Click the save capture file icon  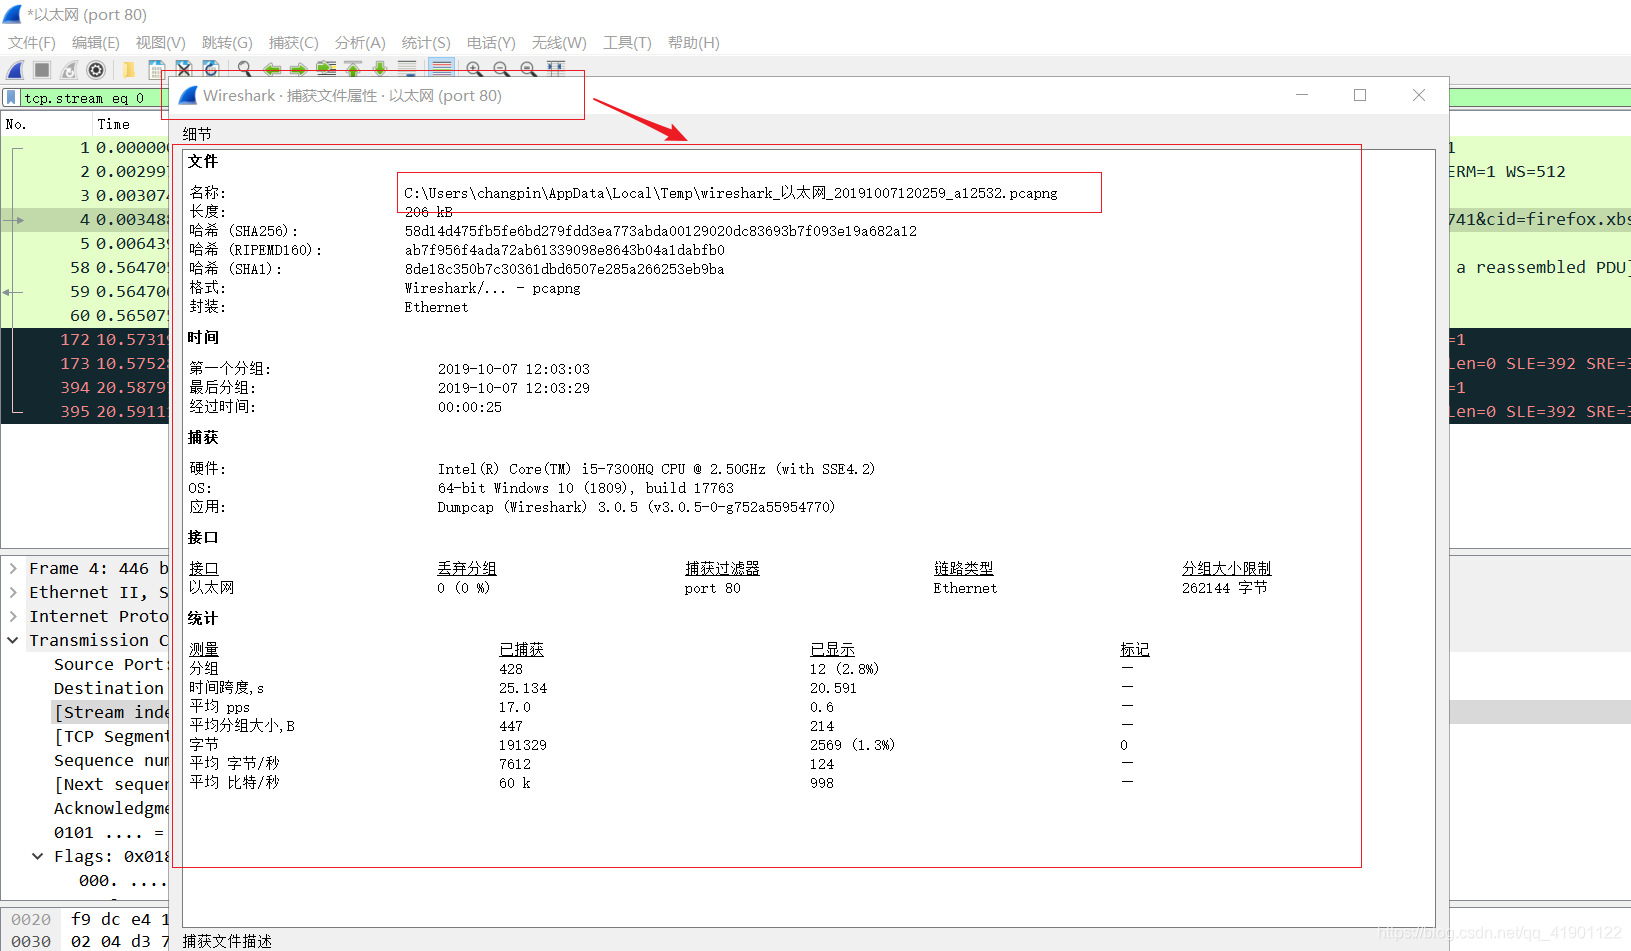pos(156,70)
